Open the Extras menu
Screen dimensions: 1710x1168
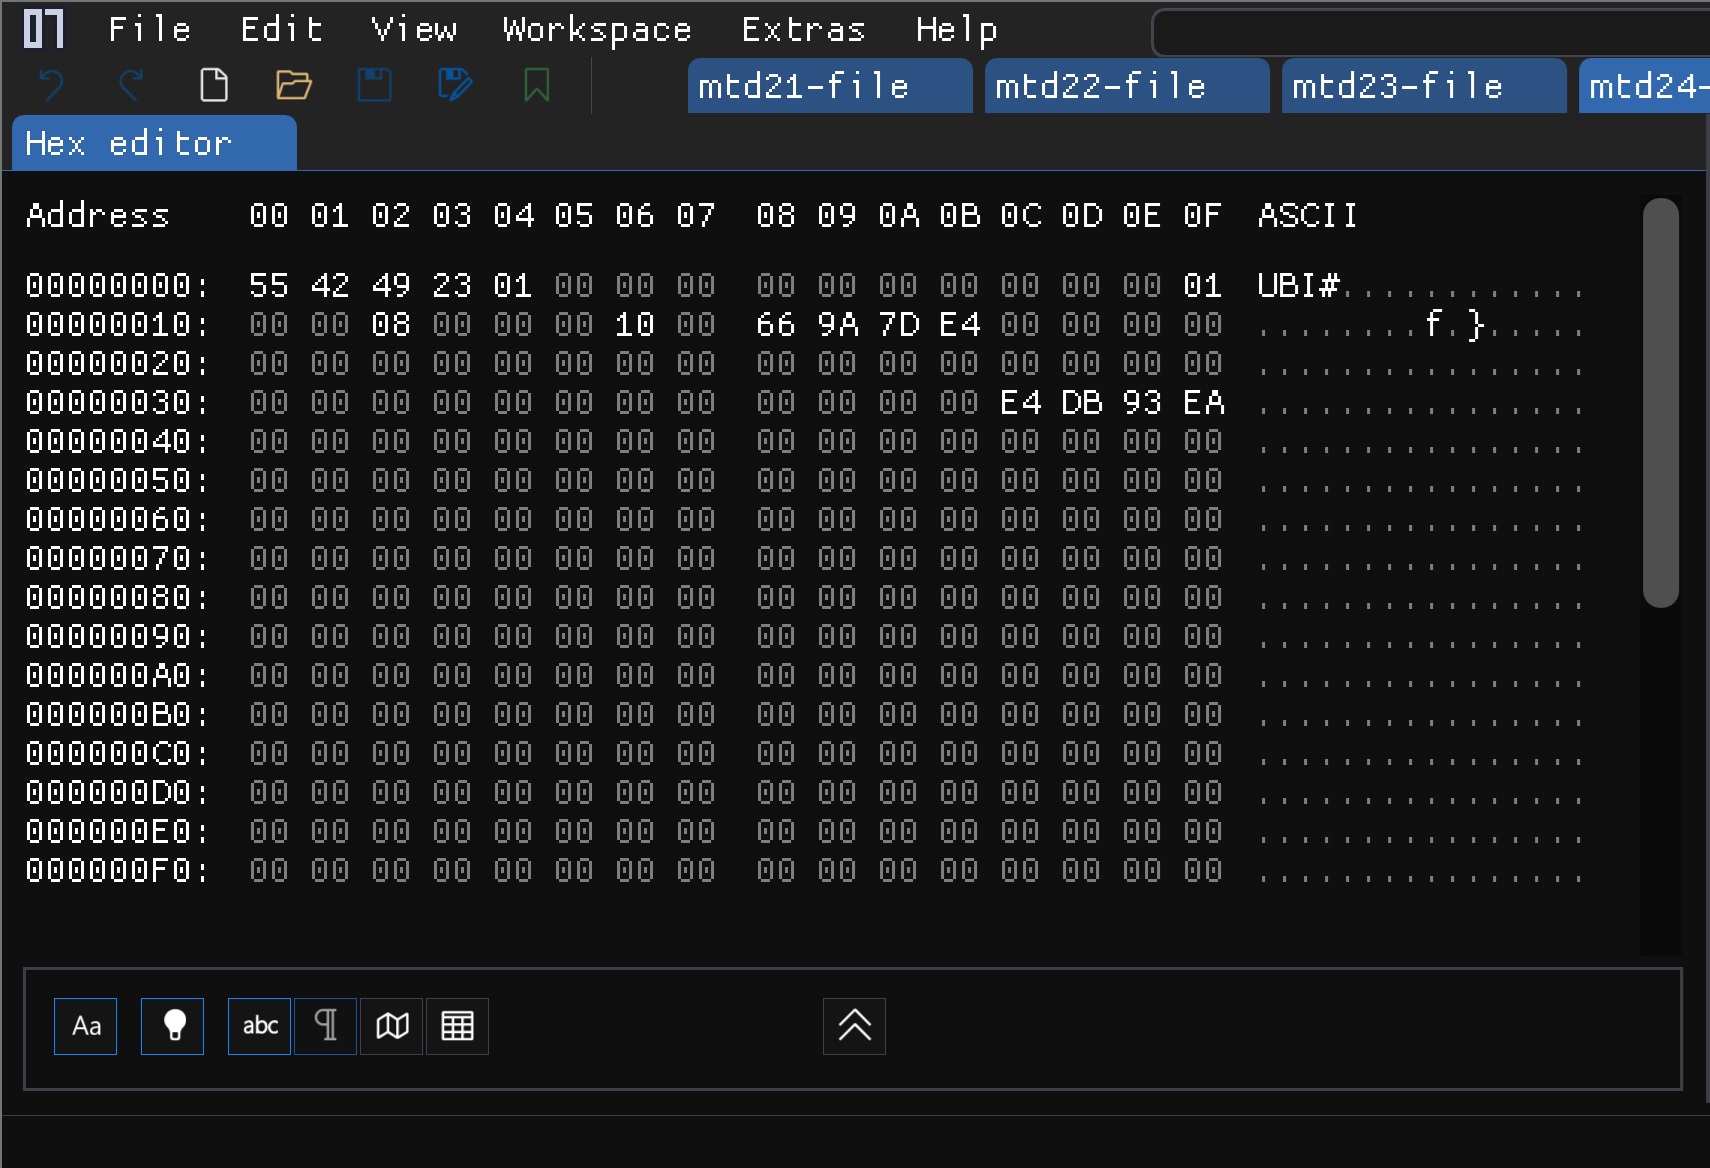pyautogui.click(x=804, y=30)
